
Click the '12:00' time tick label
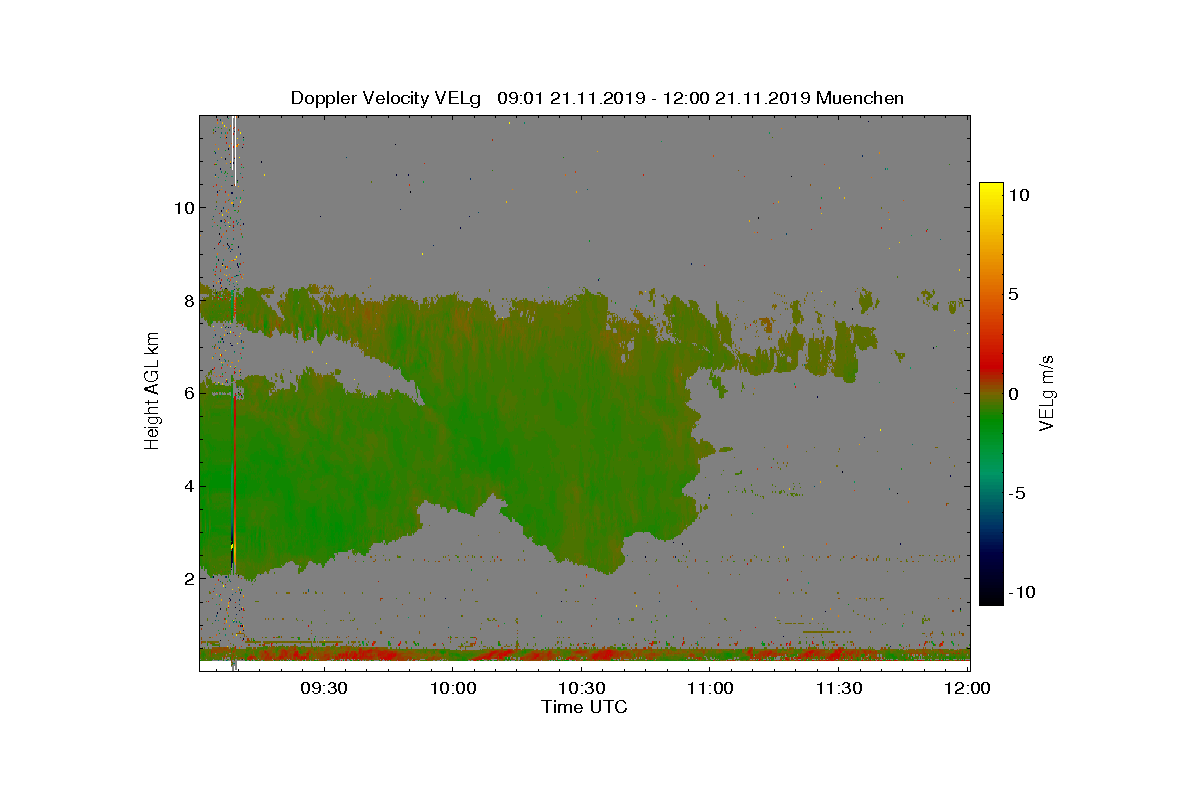tap(968, 688)
